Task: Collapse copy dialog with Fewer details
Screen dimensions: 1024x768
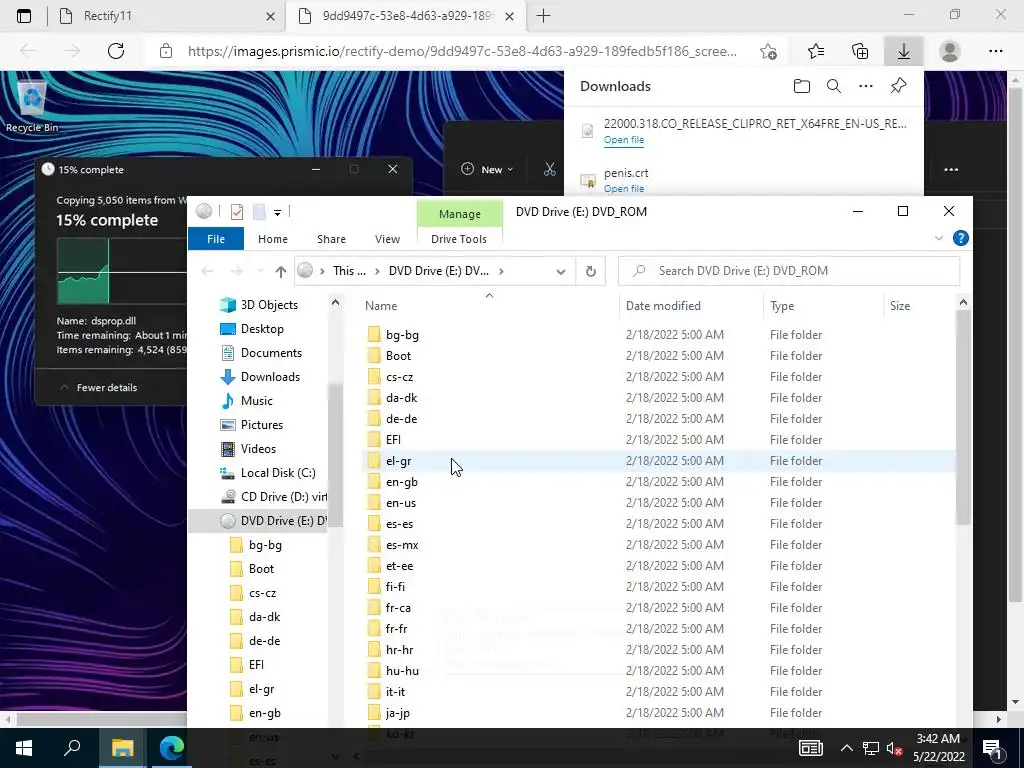Action: coord(98,387)
